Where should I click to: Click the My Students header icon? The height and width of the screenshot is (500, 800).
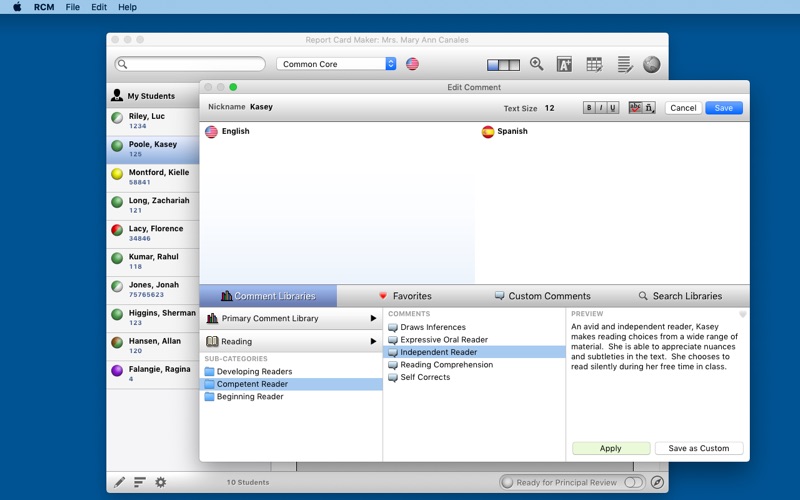117,95
